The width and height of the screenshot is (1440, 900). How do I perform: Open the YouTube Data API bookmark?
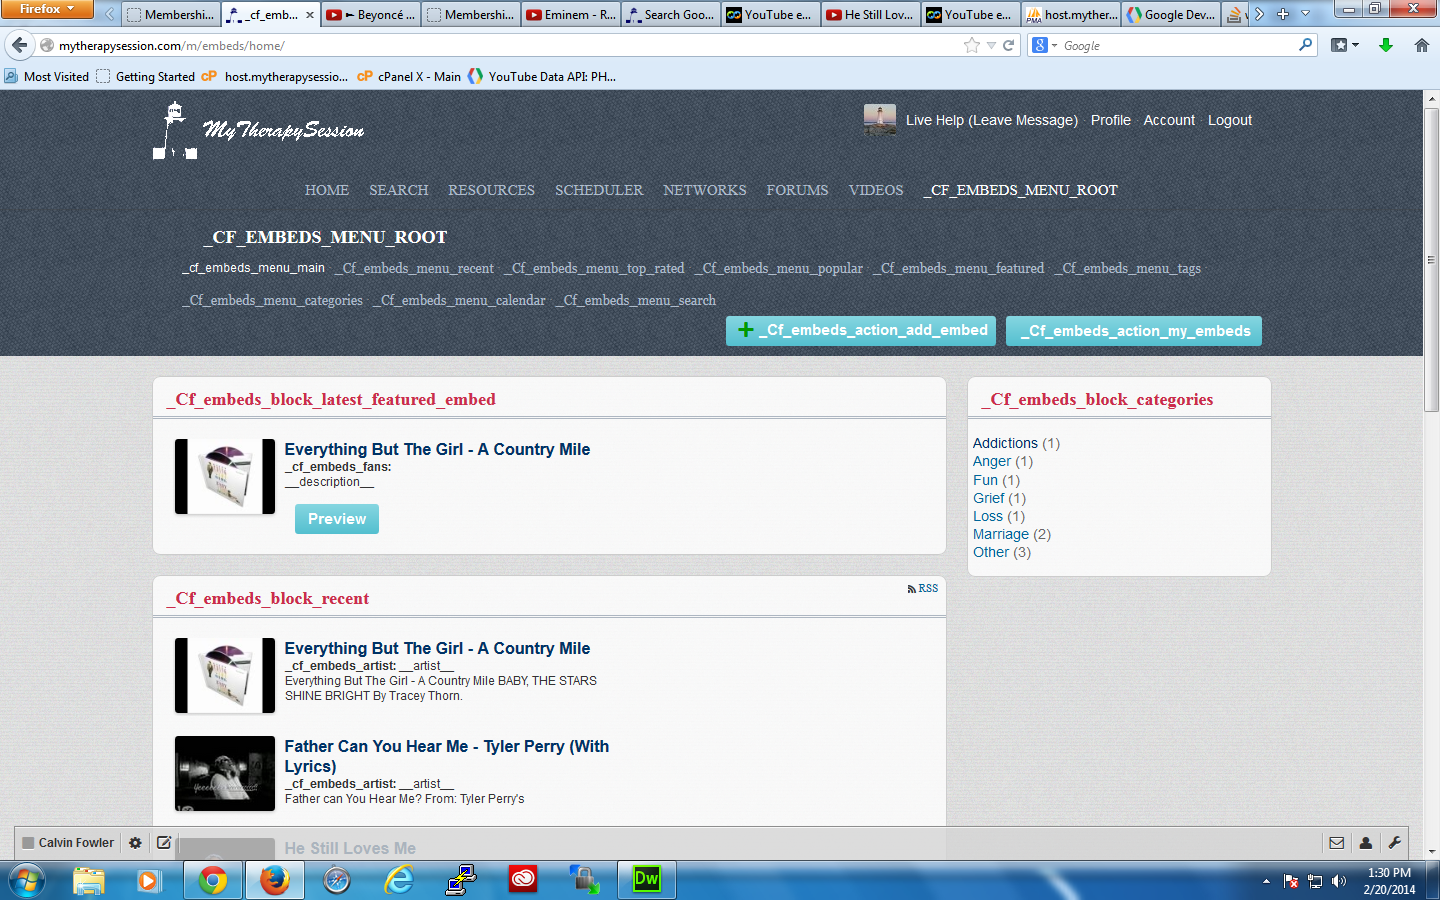[x=542, y=76]
